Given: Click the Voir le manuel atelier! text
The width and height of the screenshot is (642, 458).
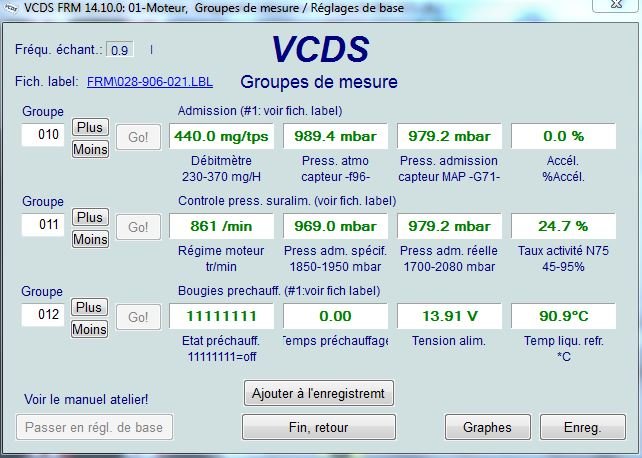Looking at the screenshot, I should 86,399.
